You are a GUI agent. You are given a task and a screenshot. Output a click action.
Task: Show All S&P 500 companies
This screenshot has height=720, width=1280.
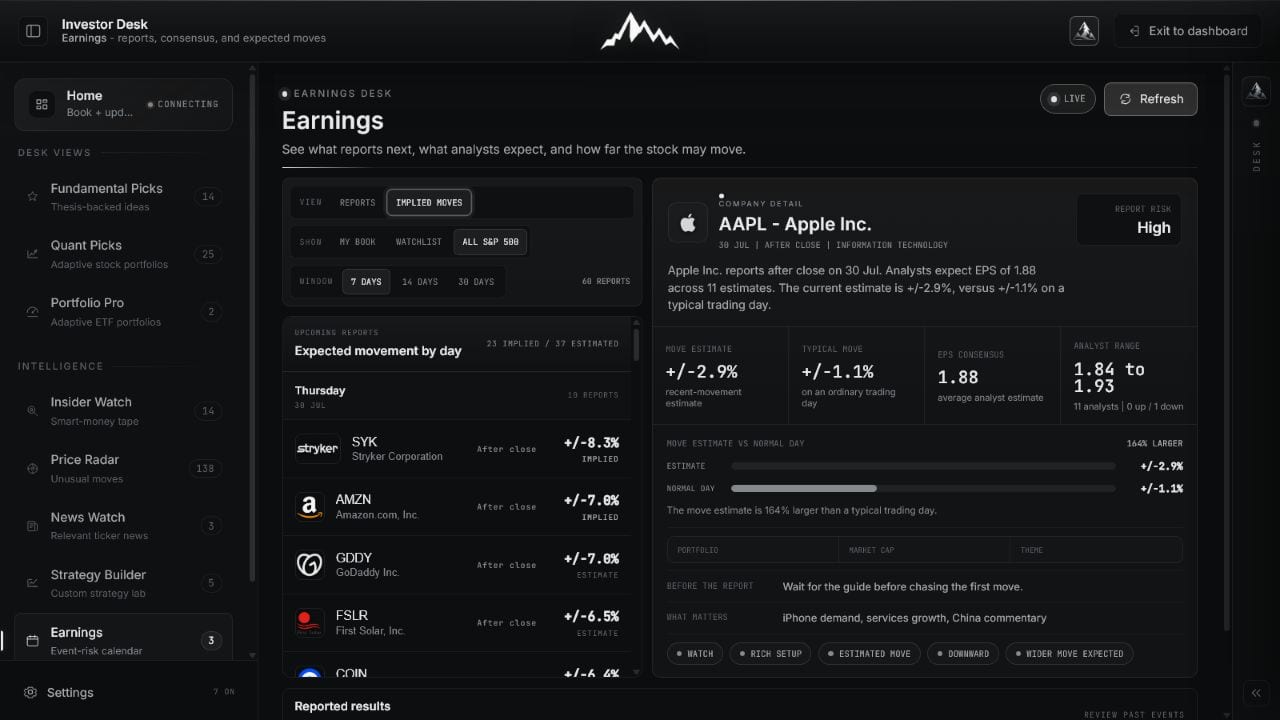(490, 242)
